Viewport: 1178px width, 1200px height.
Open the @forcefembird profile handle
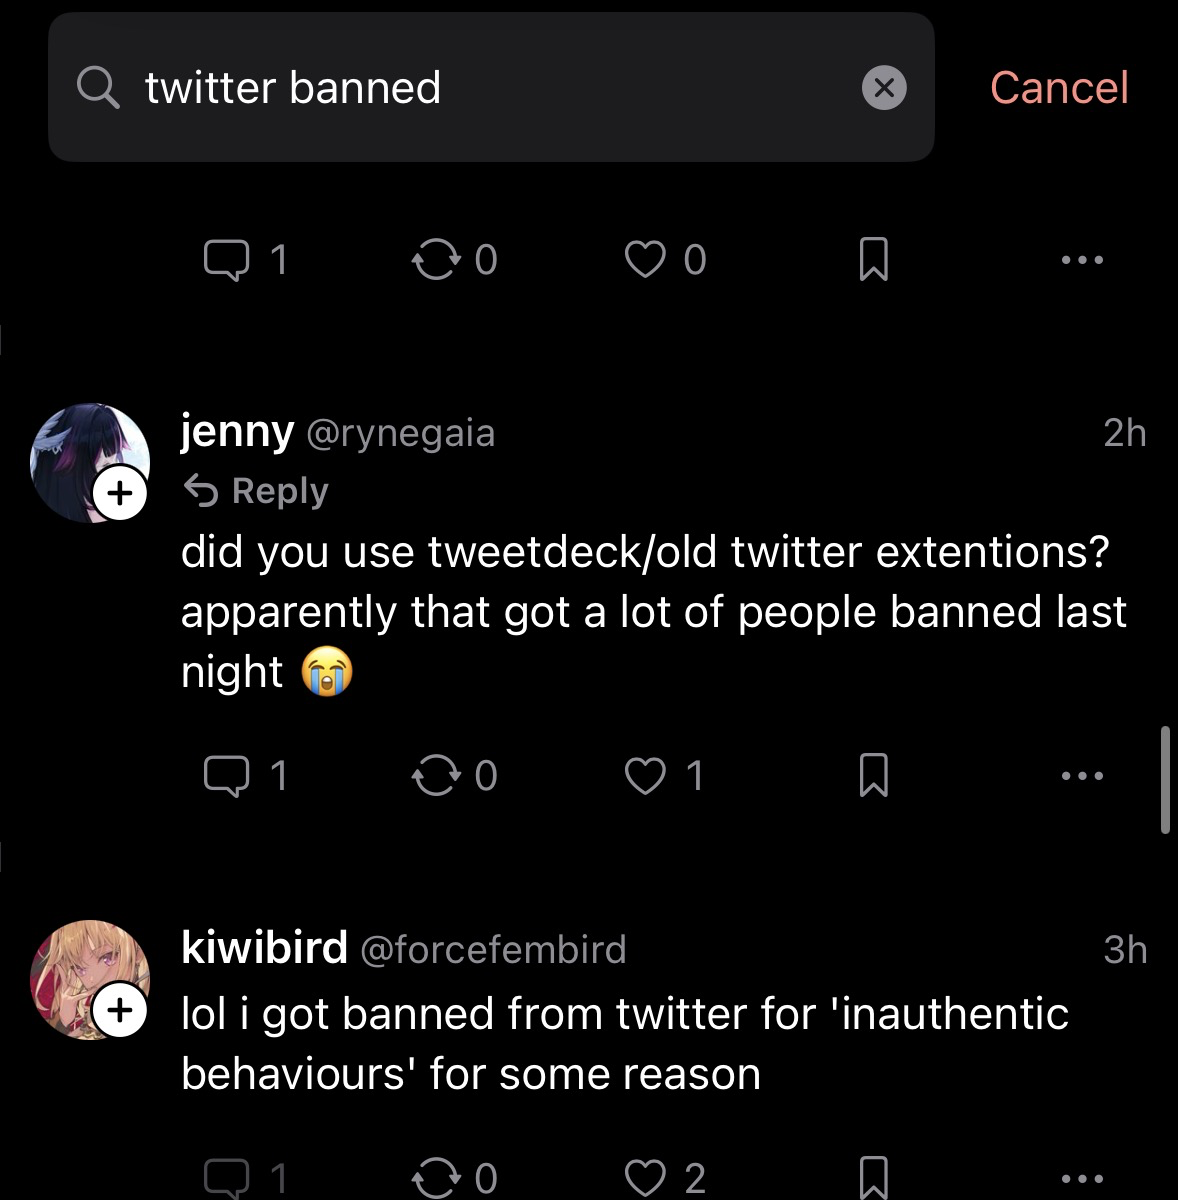(492, 949)
